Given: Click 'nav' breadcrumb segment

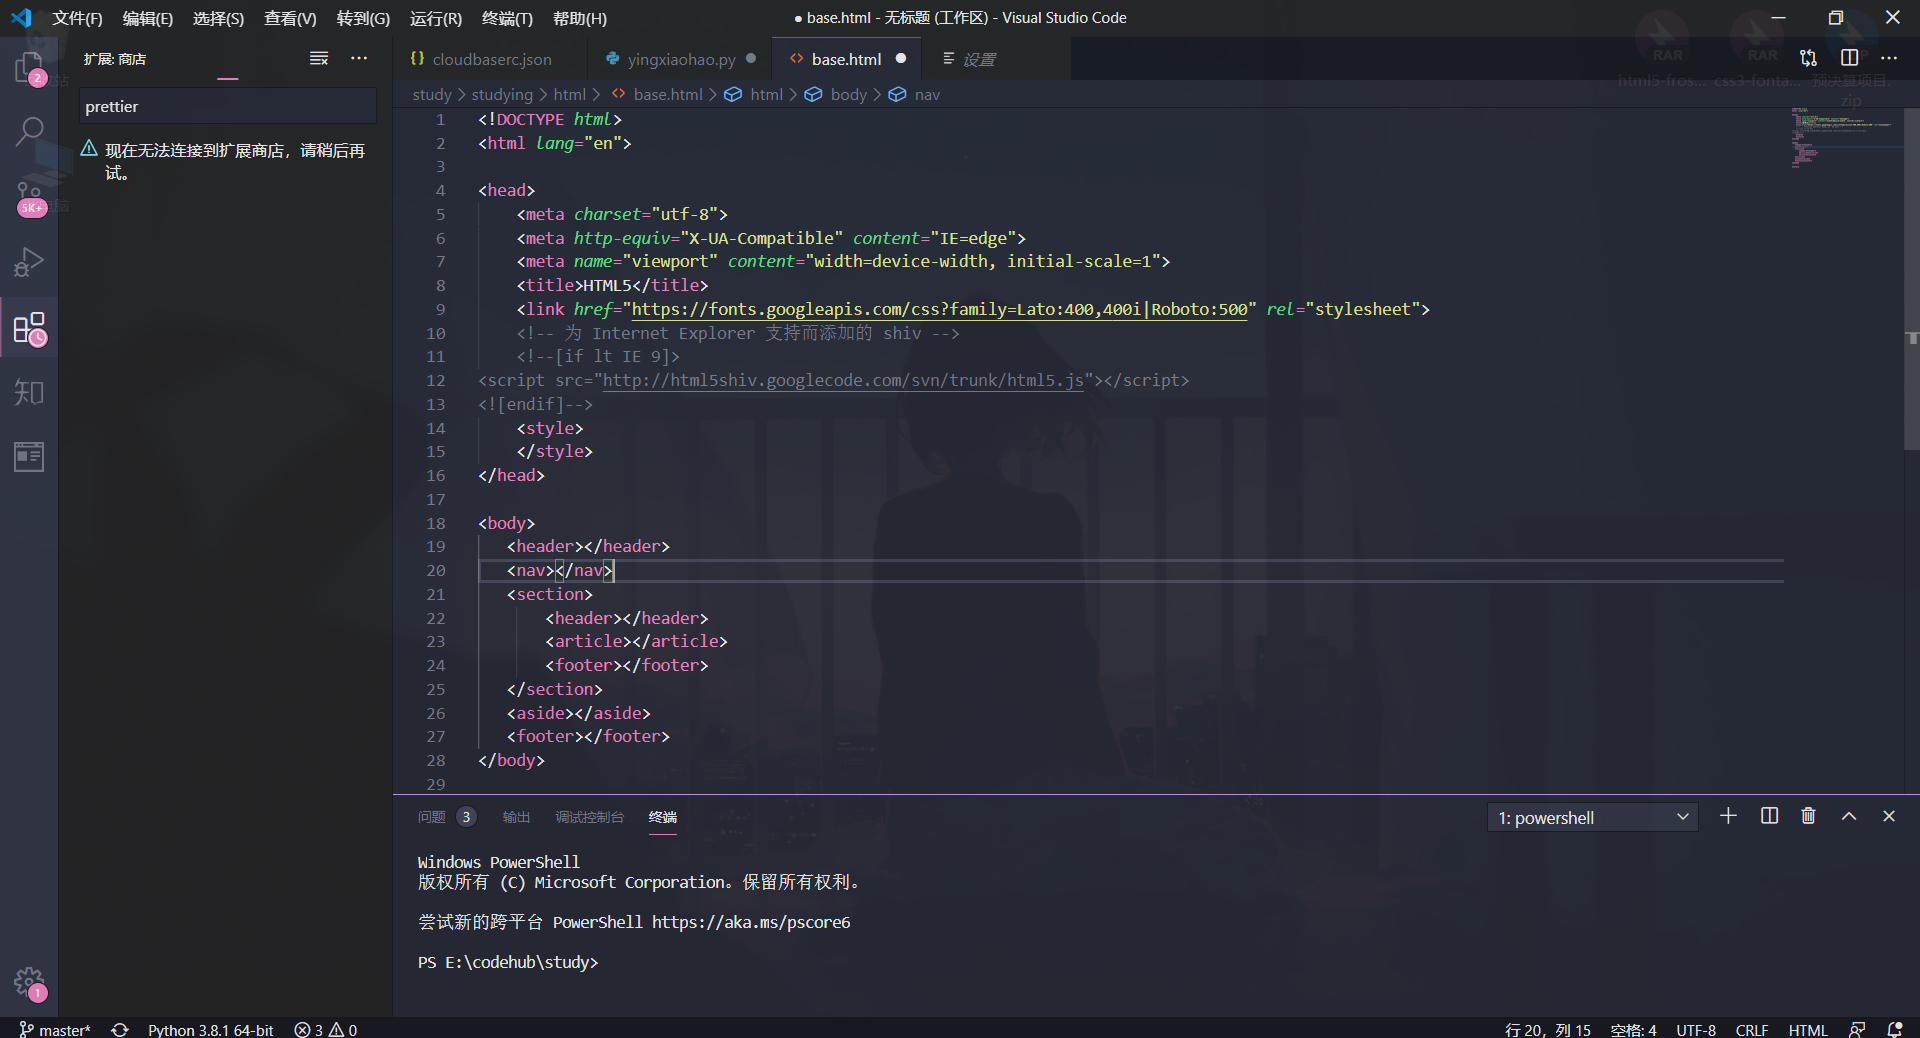Looking at the screenshot, I should [x=927, y=94].
